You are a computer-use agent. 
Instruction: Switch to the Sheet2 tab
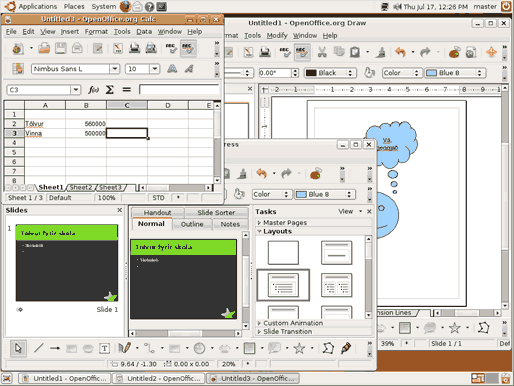(x=81, y=188)
